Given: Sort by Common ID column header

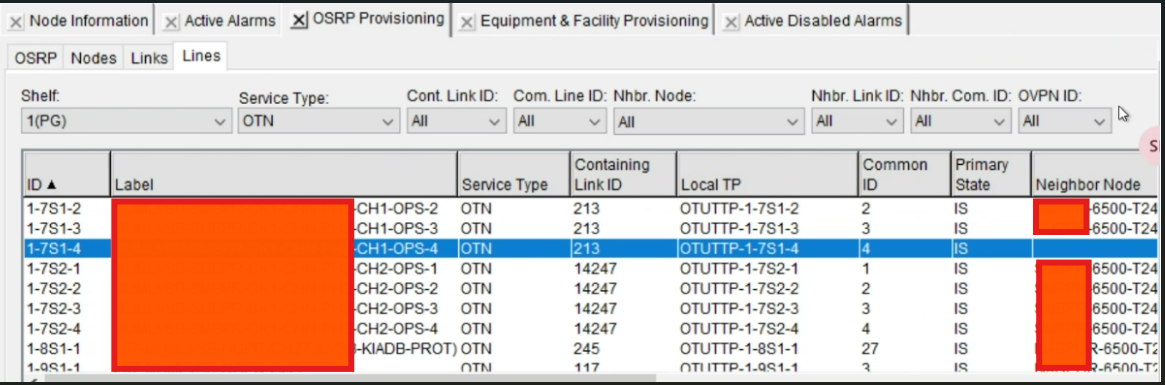Looking at the screenshot, I should (905, 174).
